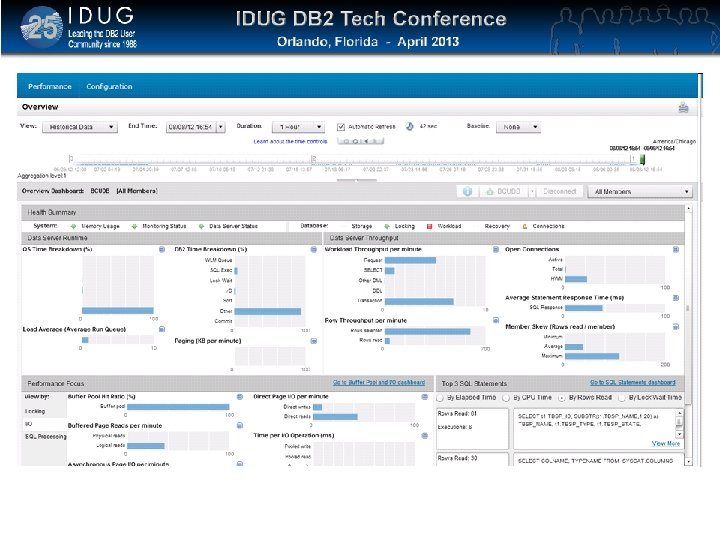Select the Rows Read: 30 statement entry

pos(472,459)
